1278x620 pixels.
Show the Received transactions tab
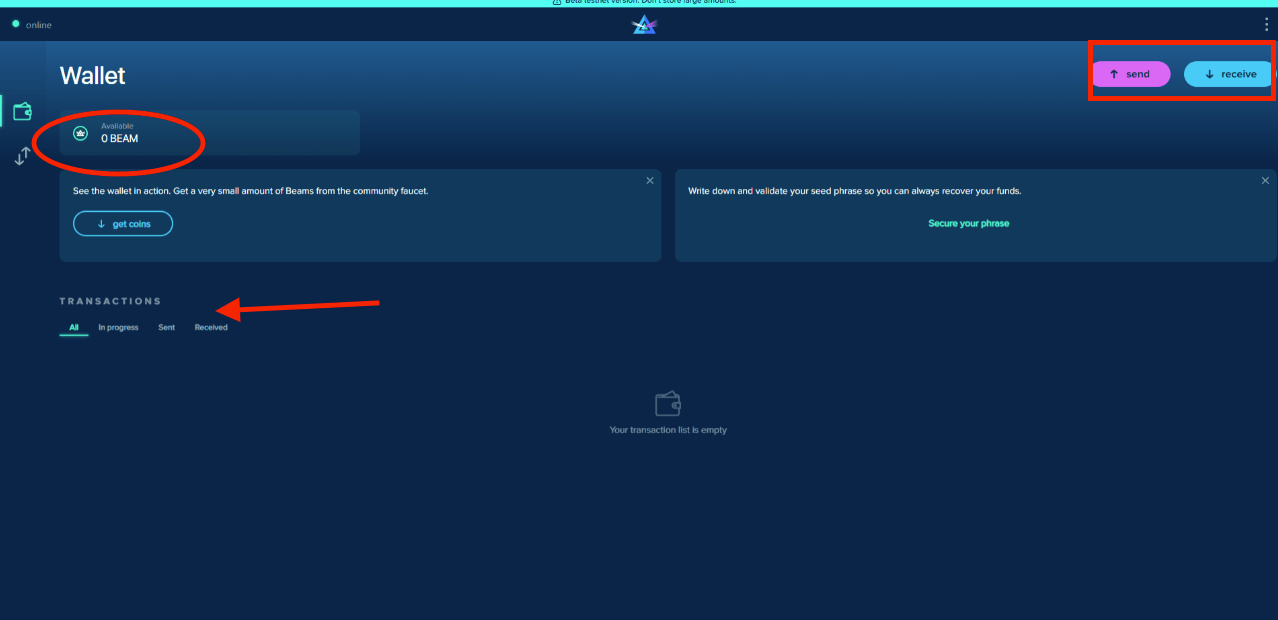pyautogui.click(x=211, y=328)
